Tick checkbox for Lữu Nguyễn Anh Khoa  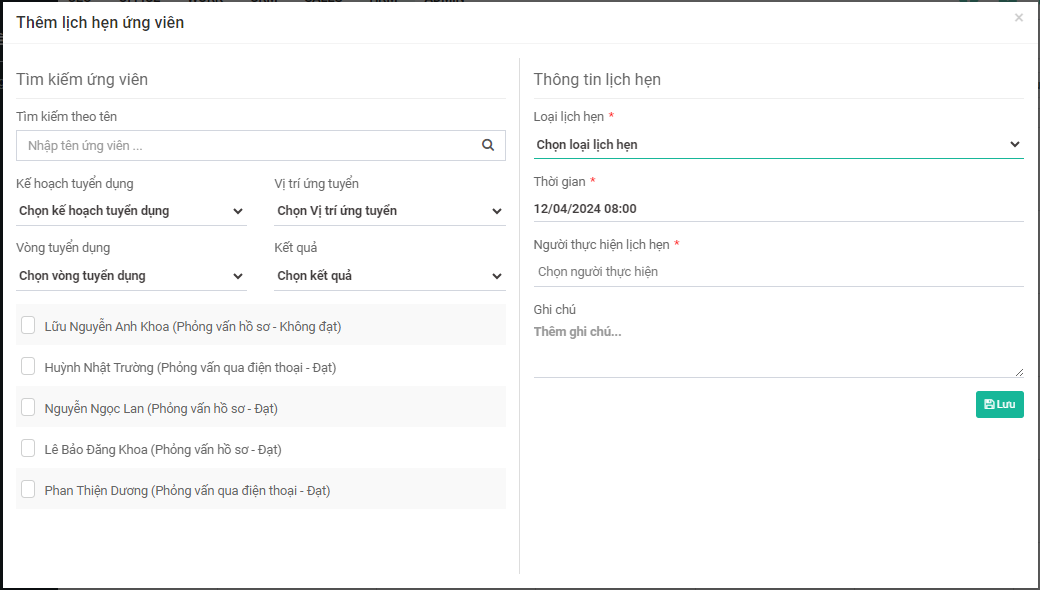point(28,325)
